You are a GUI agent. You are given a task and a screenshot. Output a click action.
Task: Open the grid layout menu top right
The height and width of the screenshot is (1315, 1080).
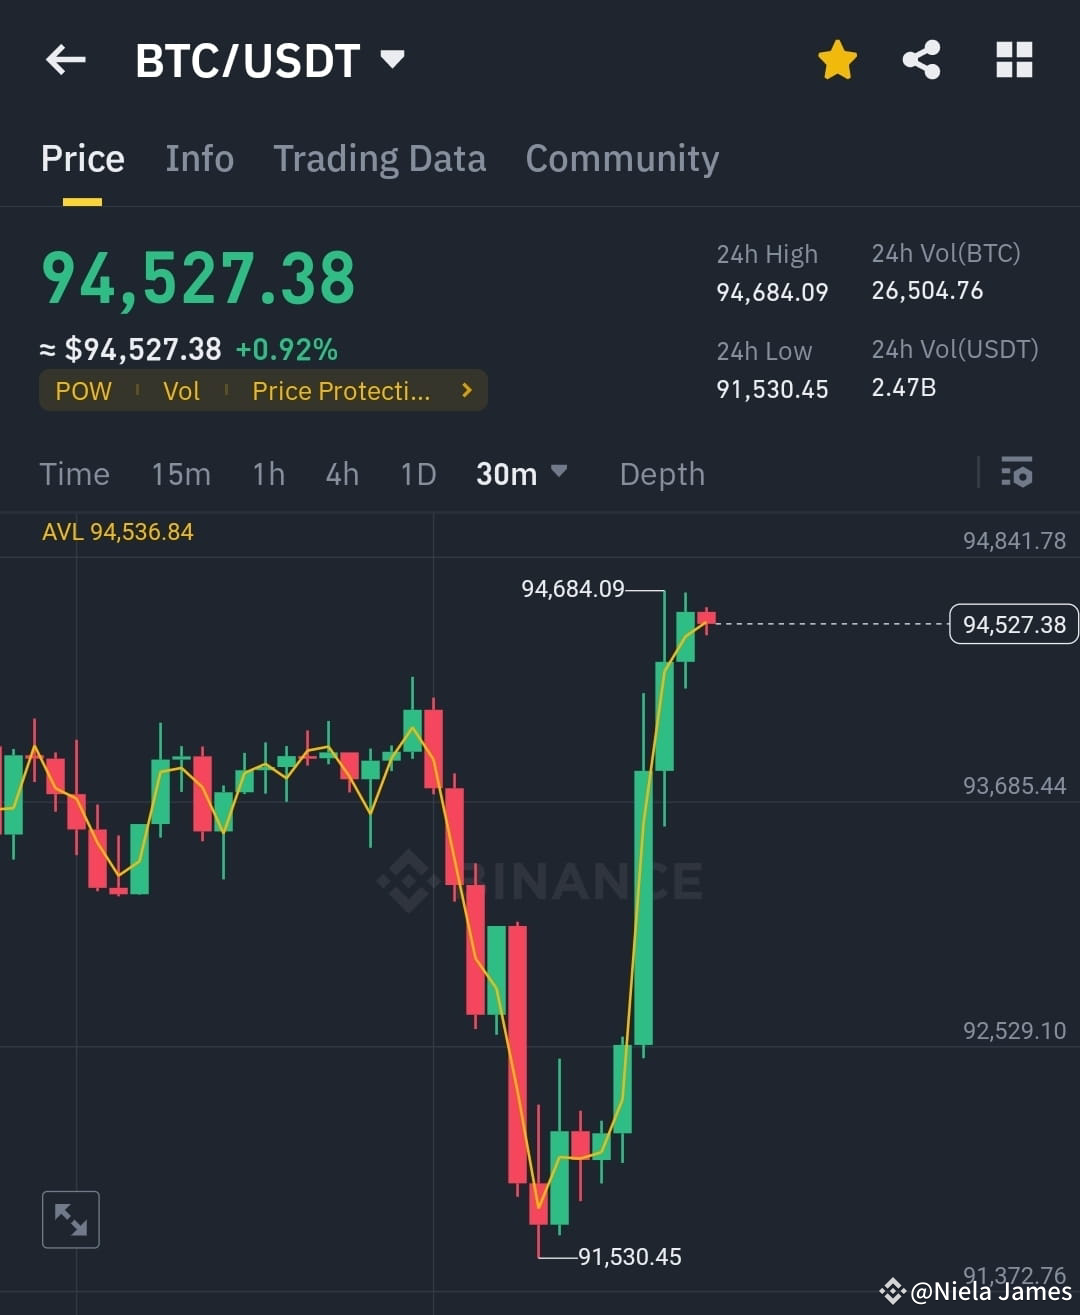1014,59
